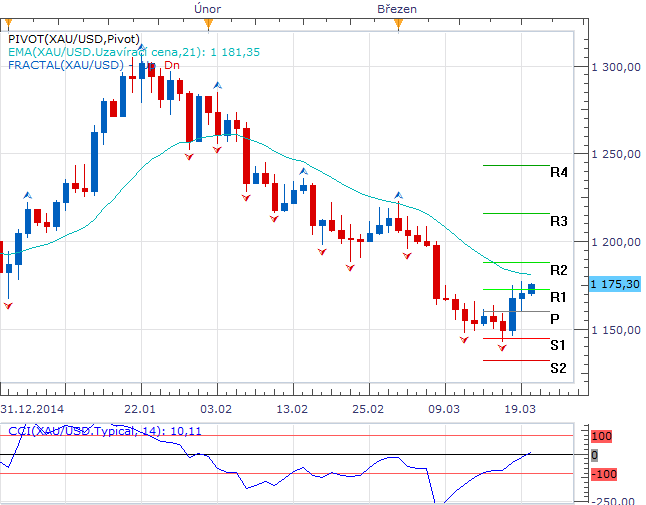646x505 pixels.
Task: Click the CCI(XAU/USD.Typical,14) indicator label
Action: tap(105, 431)
